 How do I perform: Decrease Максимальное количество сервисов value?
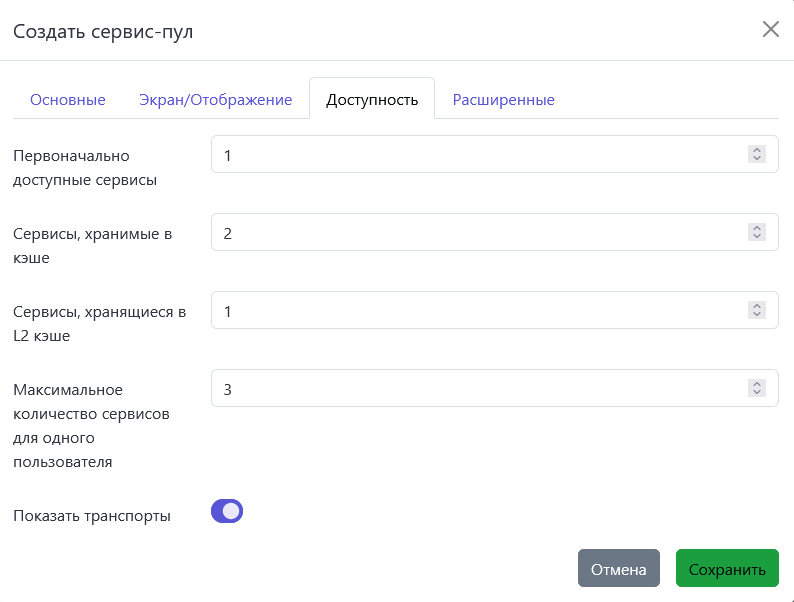(757, 392)
